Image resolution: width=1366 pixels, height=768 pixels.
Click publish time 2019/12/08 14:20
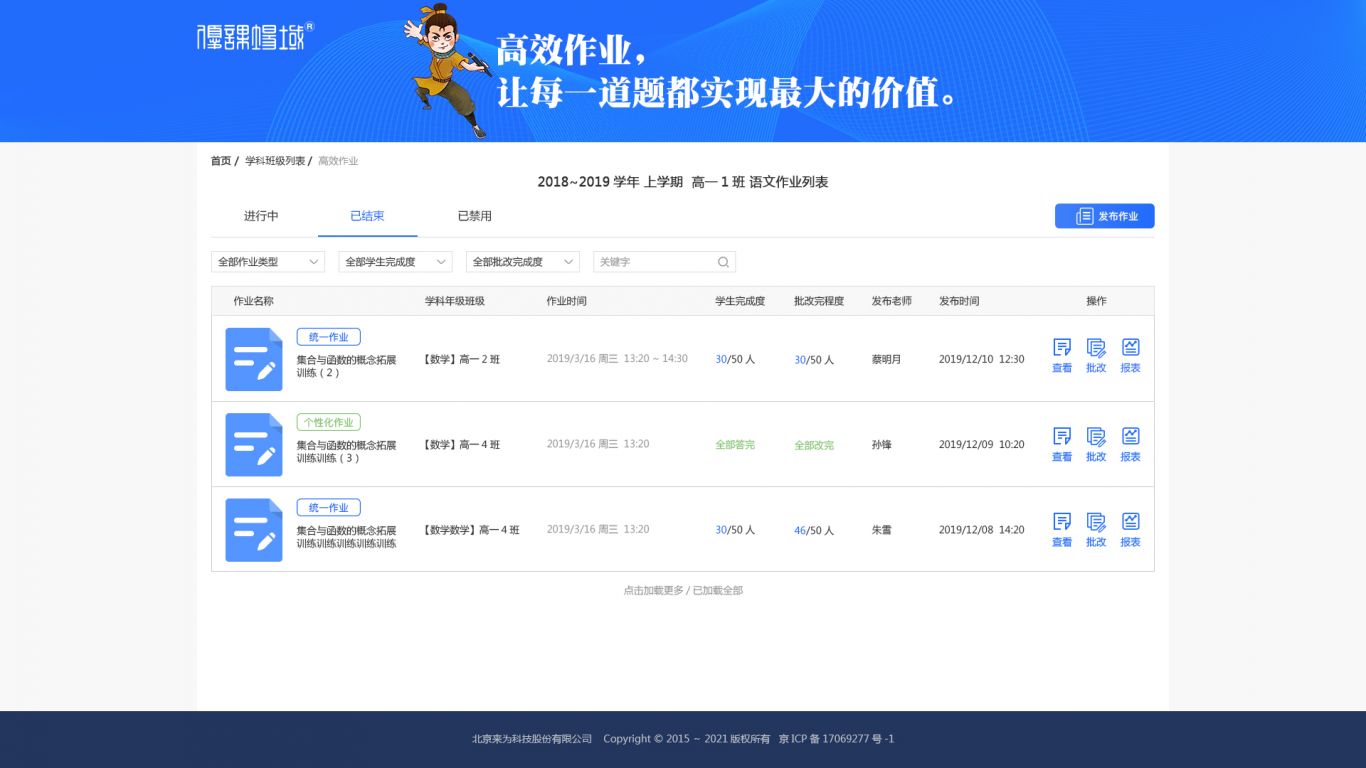coord(981,530)
